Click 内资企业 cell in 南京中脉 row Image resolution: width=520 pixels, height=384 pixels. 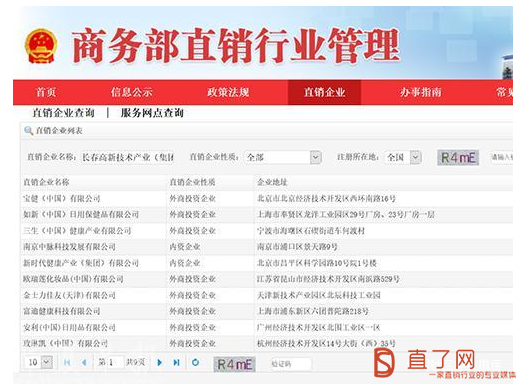click(185, 247)
